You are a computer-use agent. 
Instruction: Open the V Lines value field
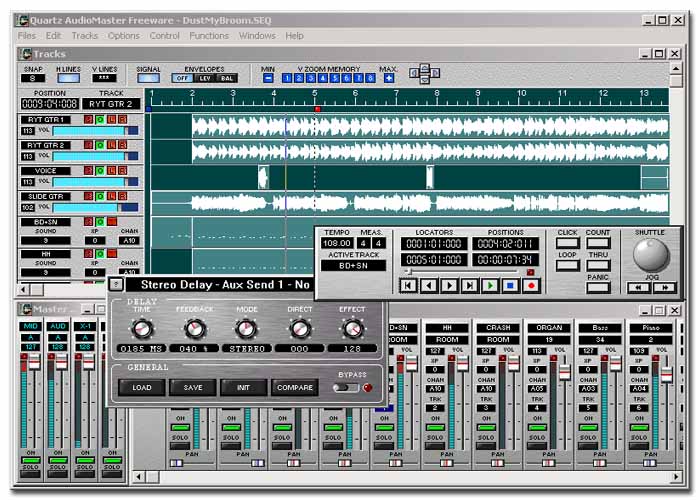pyautogui.click(x=104, y=79)
